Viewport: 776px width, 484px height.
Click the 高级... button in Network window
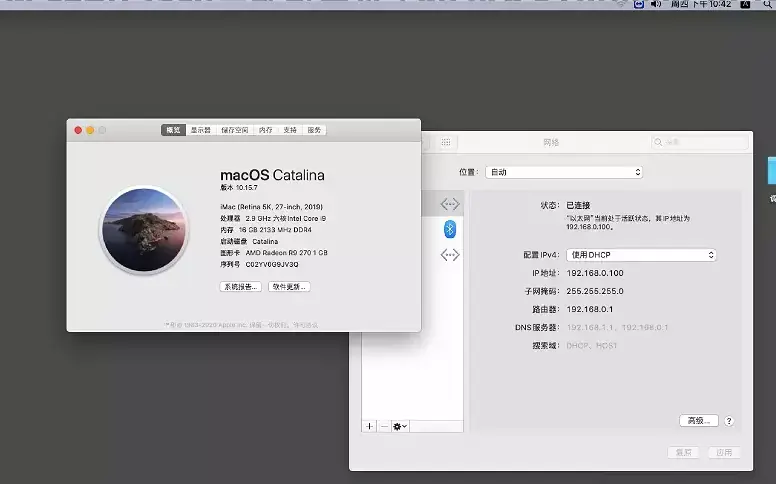coord(699,421)
